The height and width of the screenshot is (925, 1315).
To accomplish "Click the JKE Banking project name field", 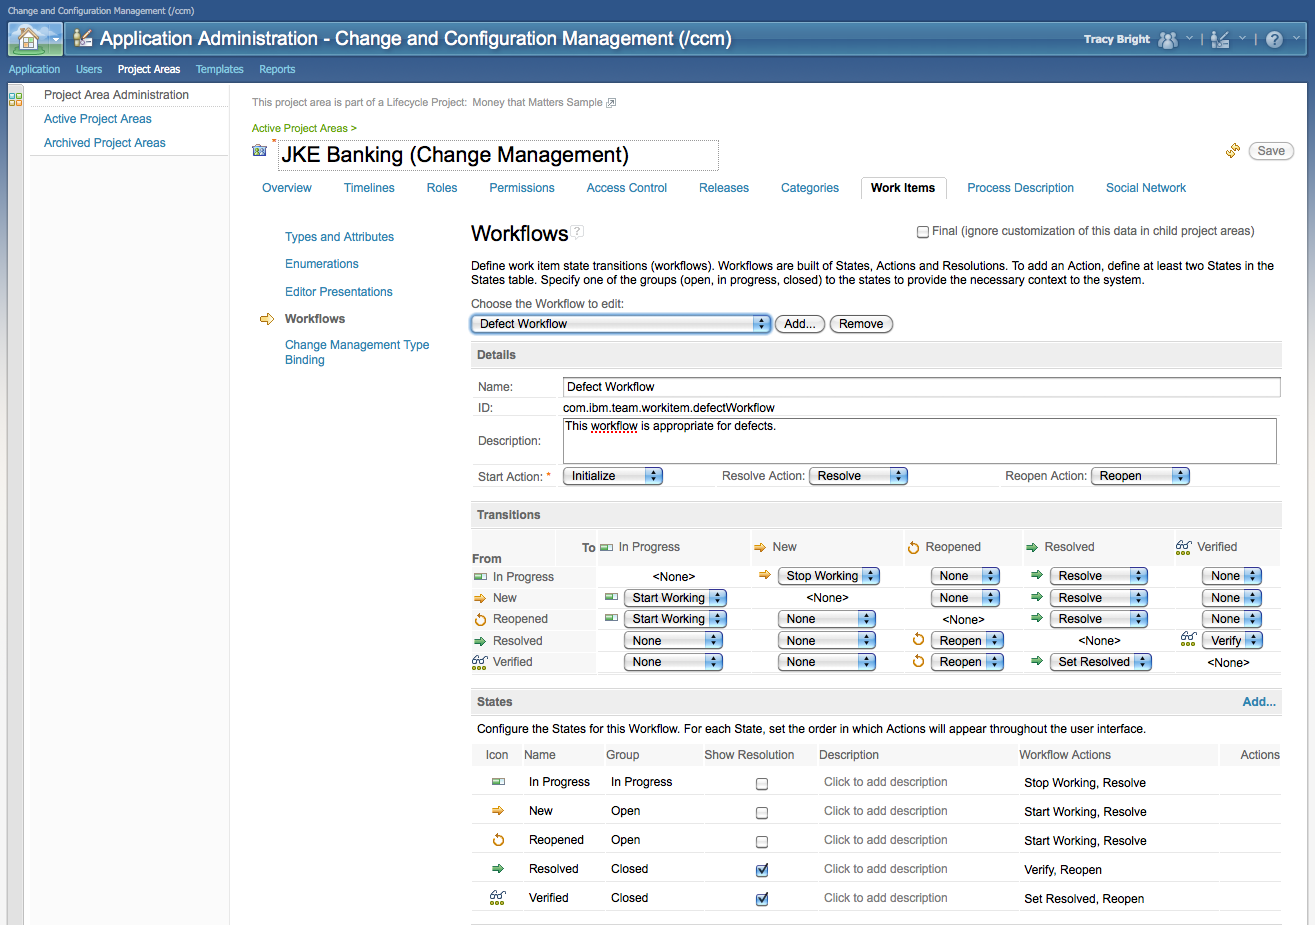I will pos(498,155).
